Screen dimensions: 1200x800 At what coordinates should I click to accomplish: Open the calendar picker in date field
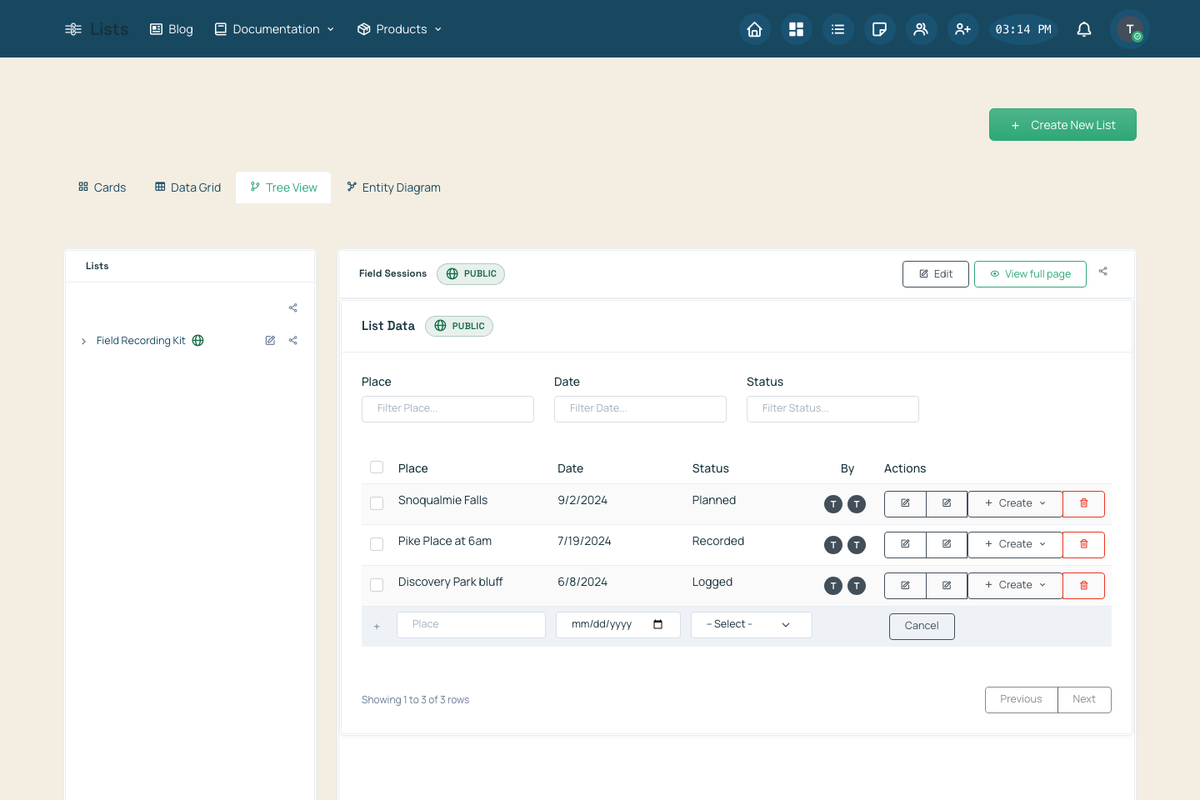tap(658, 624)
